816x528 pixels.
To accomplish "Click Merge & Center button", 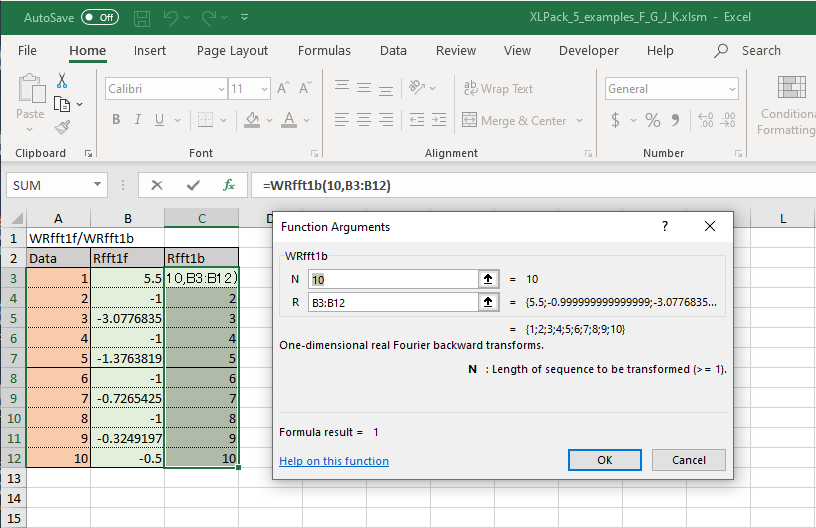I will tap(514, 121).
